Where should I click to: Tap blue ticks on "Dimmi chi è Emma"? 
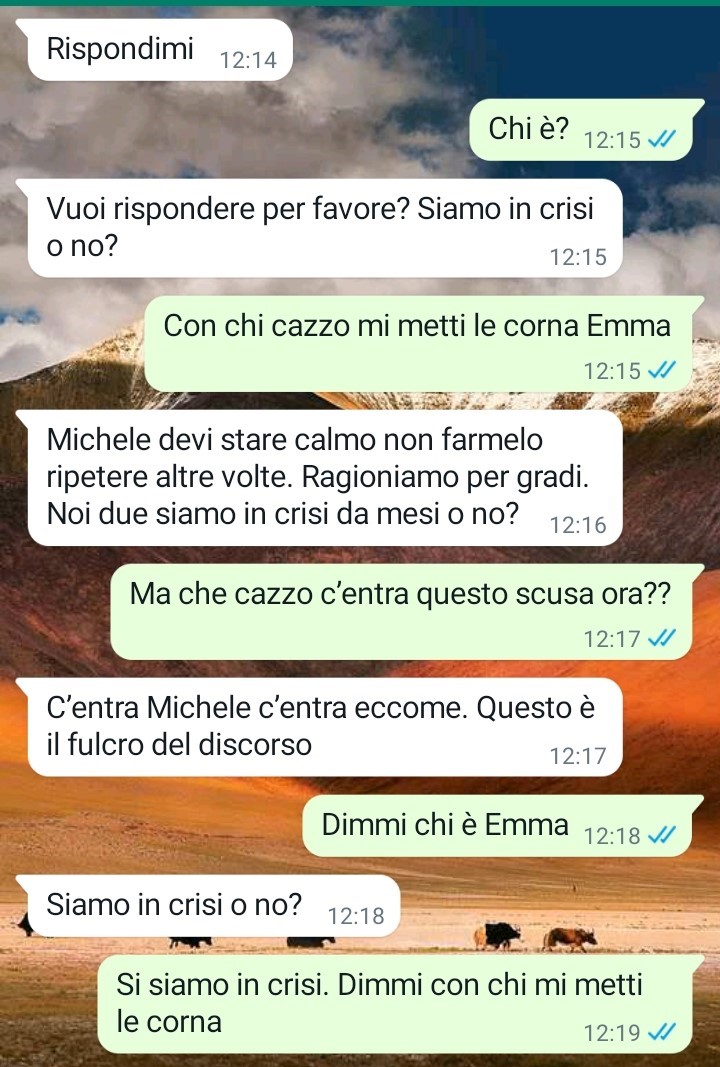tap(661, 834)
